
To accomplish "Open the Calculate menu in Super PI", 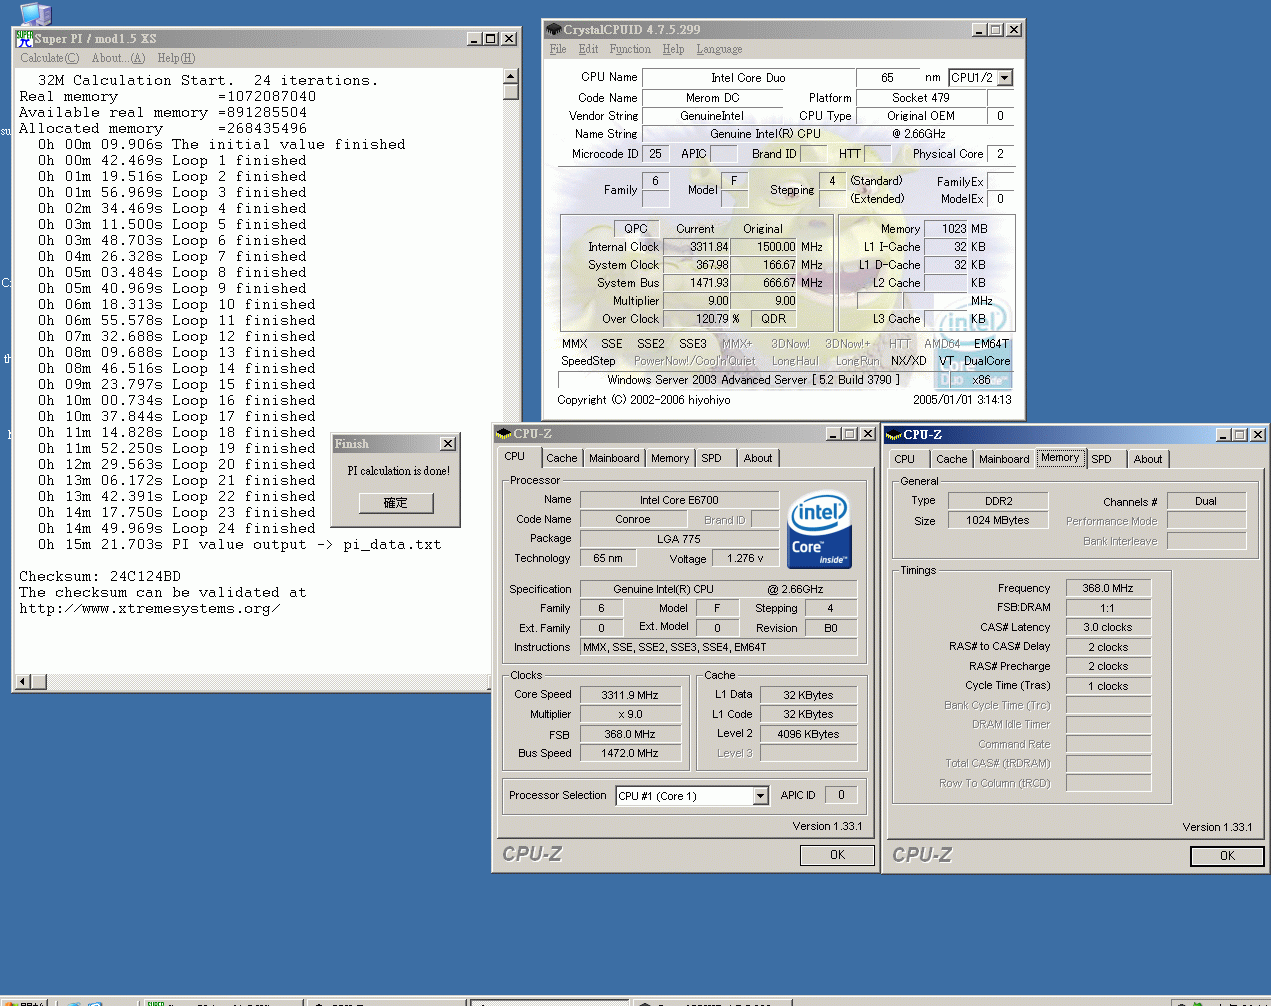I will coord(49,58).
